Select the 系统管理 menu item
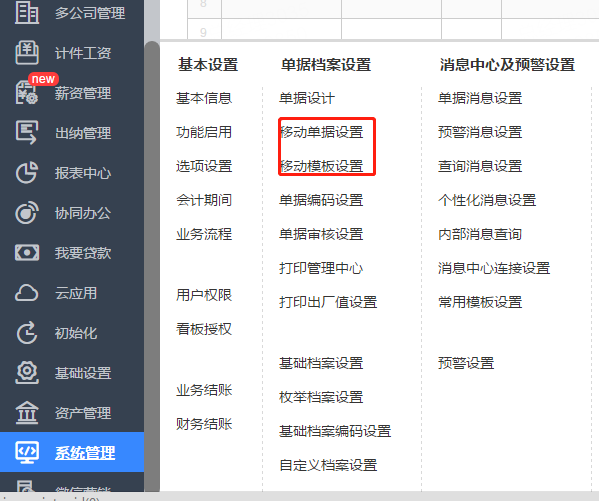 pyautogui.click(x=72, y=452)
